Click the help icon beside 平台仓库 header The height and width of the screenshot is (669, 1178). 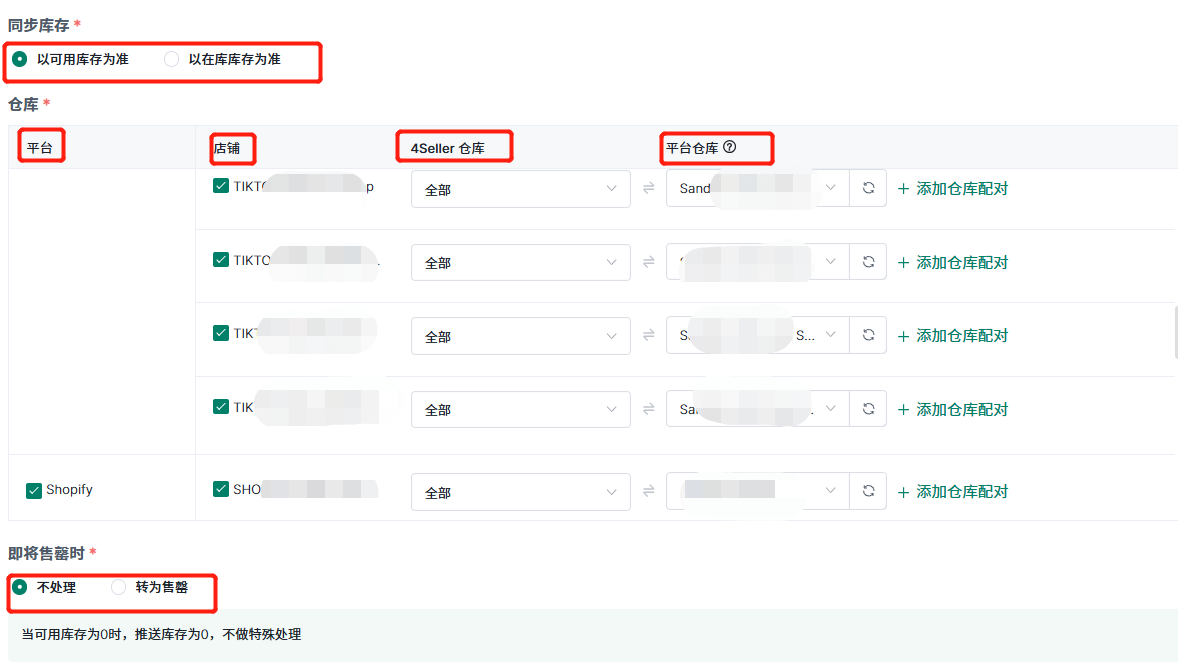tap(730, 147)
